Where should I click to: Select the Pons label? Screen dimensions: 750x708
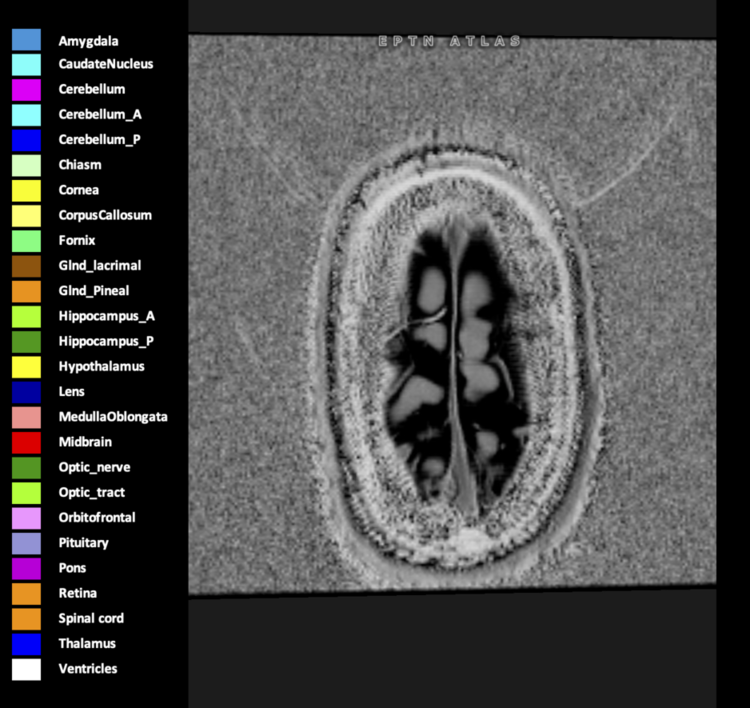tap(72, 568)
